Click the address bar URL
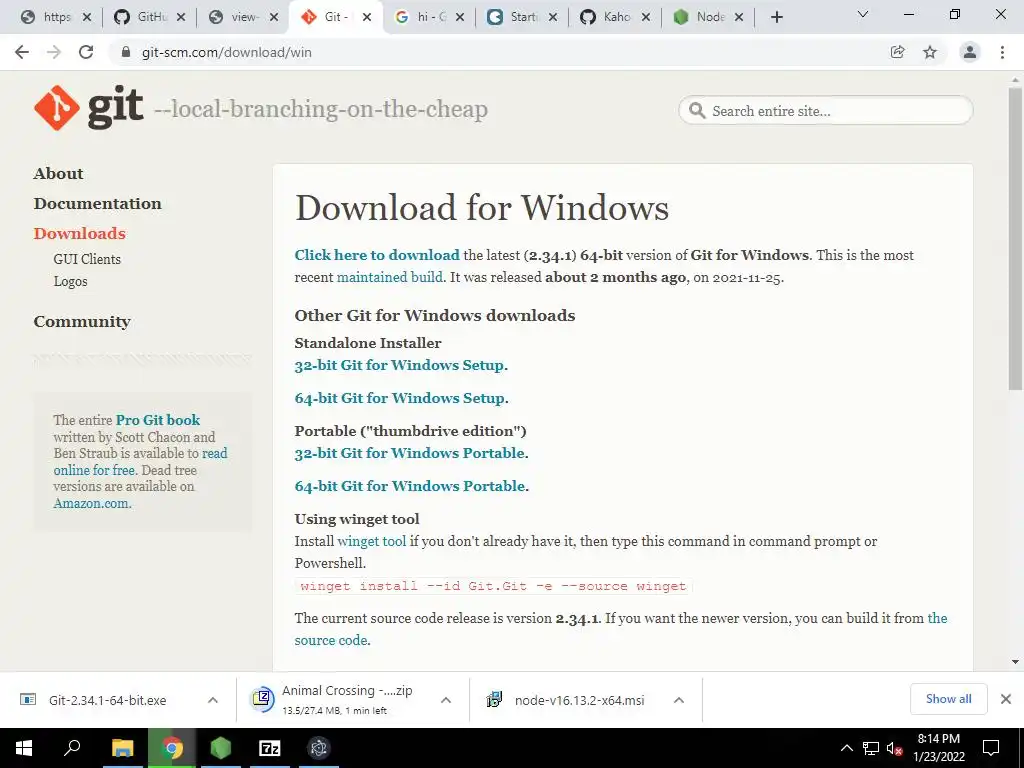1024x768 pixels. pyautogui.click(x=226, y=52)
